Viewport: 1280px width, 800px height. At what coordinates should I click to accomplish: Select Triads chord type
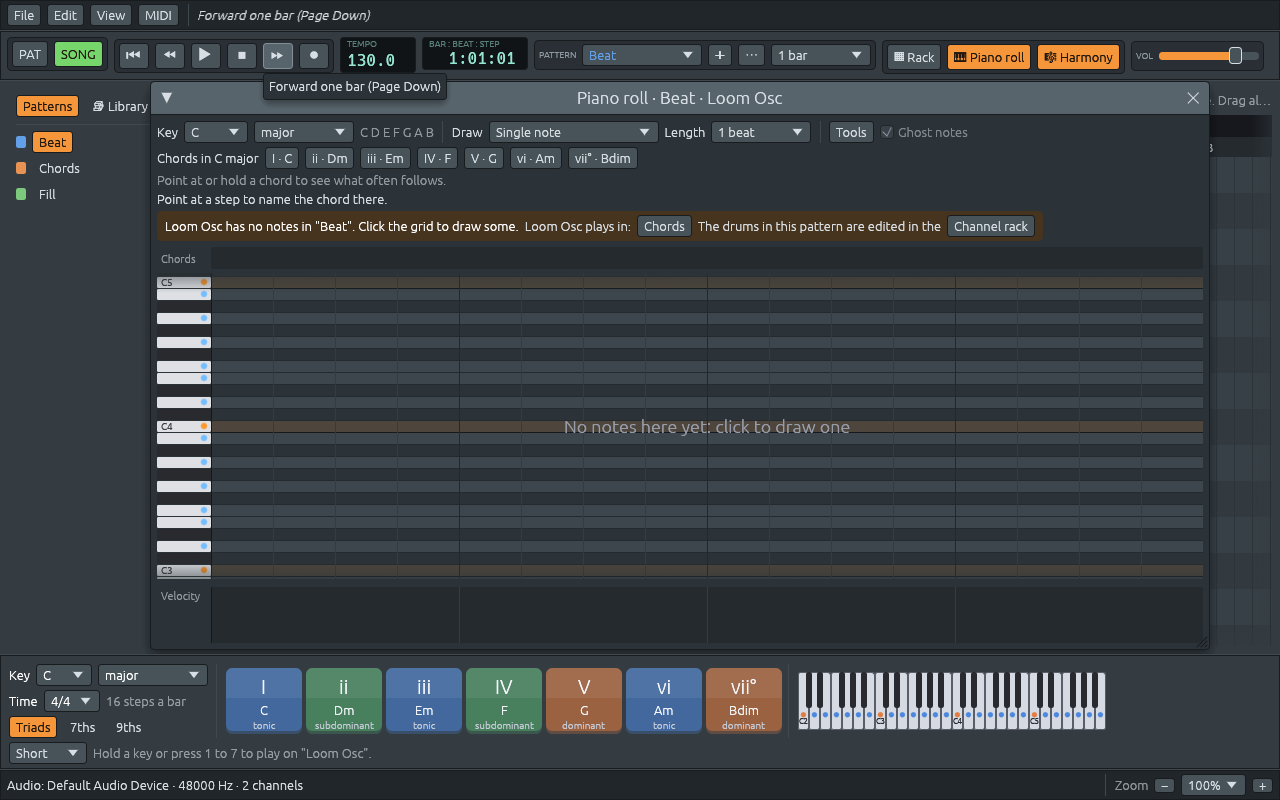(x=33, y=727)
